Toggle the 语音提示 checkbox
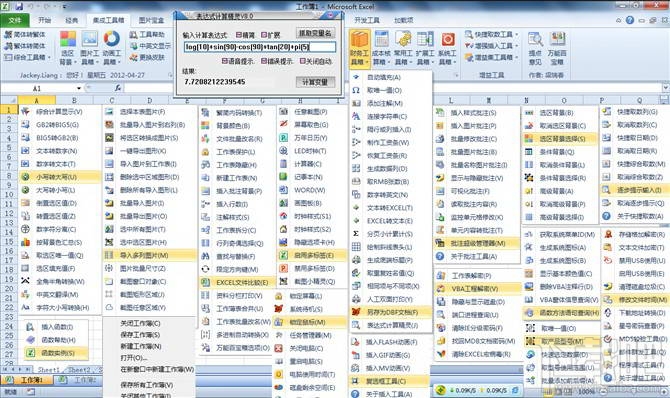Viewport: 670px width, 398px height. pos(225,61)
